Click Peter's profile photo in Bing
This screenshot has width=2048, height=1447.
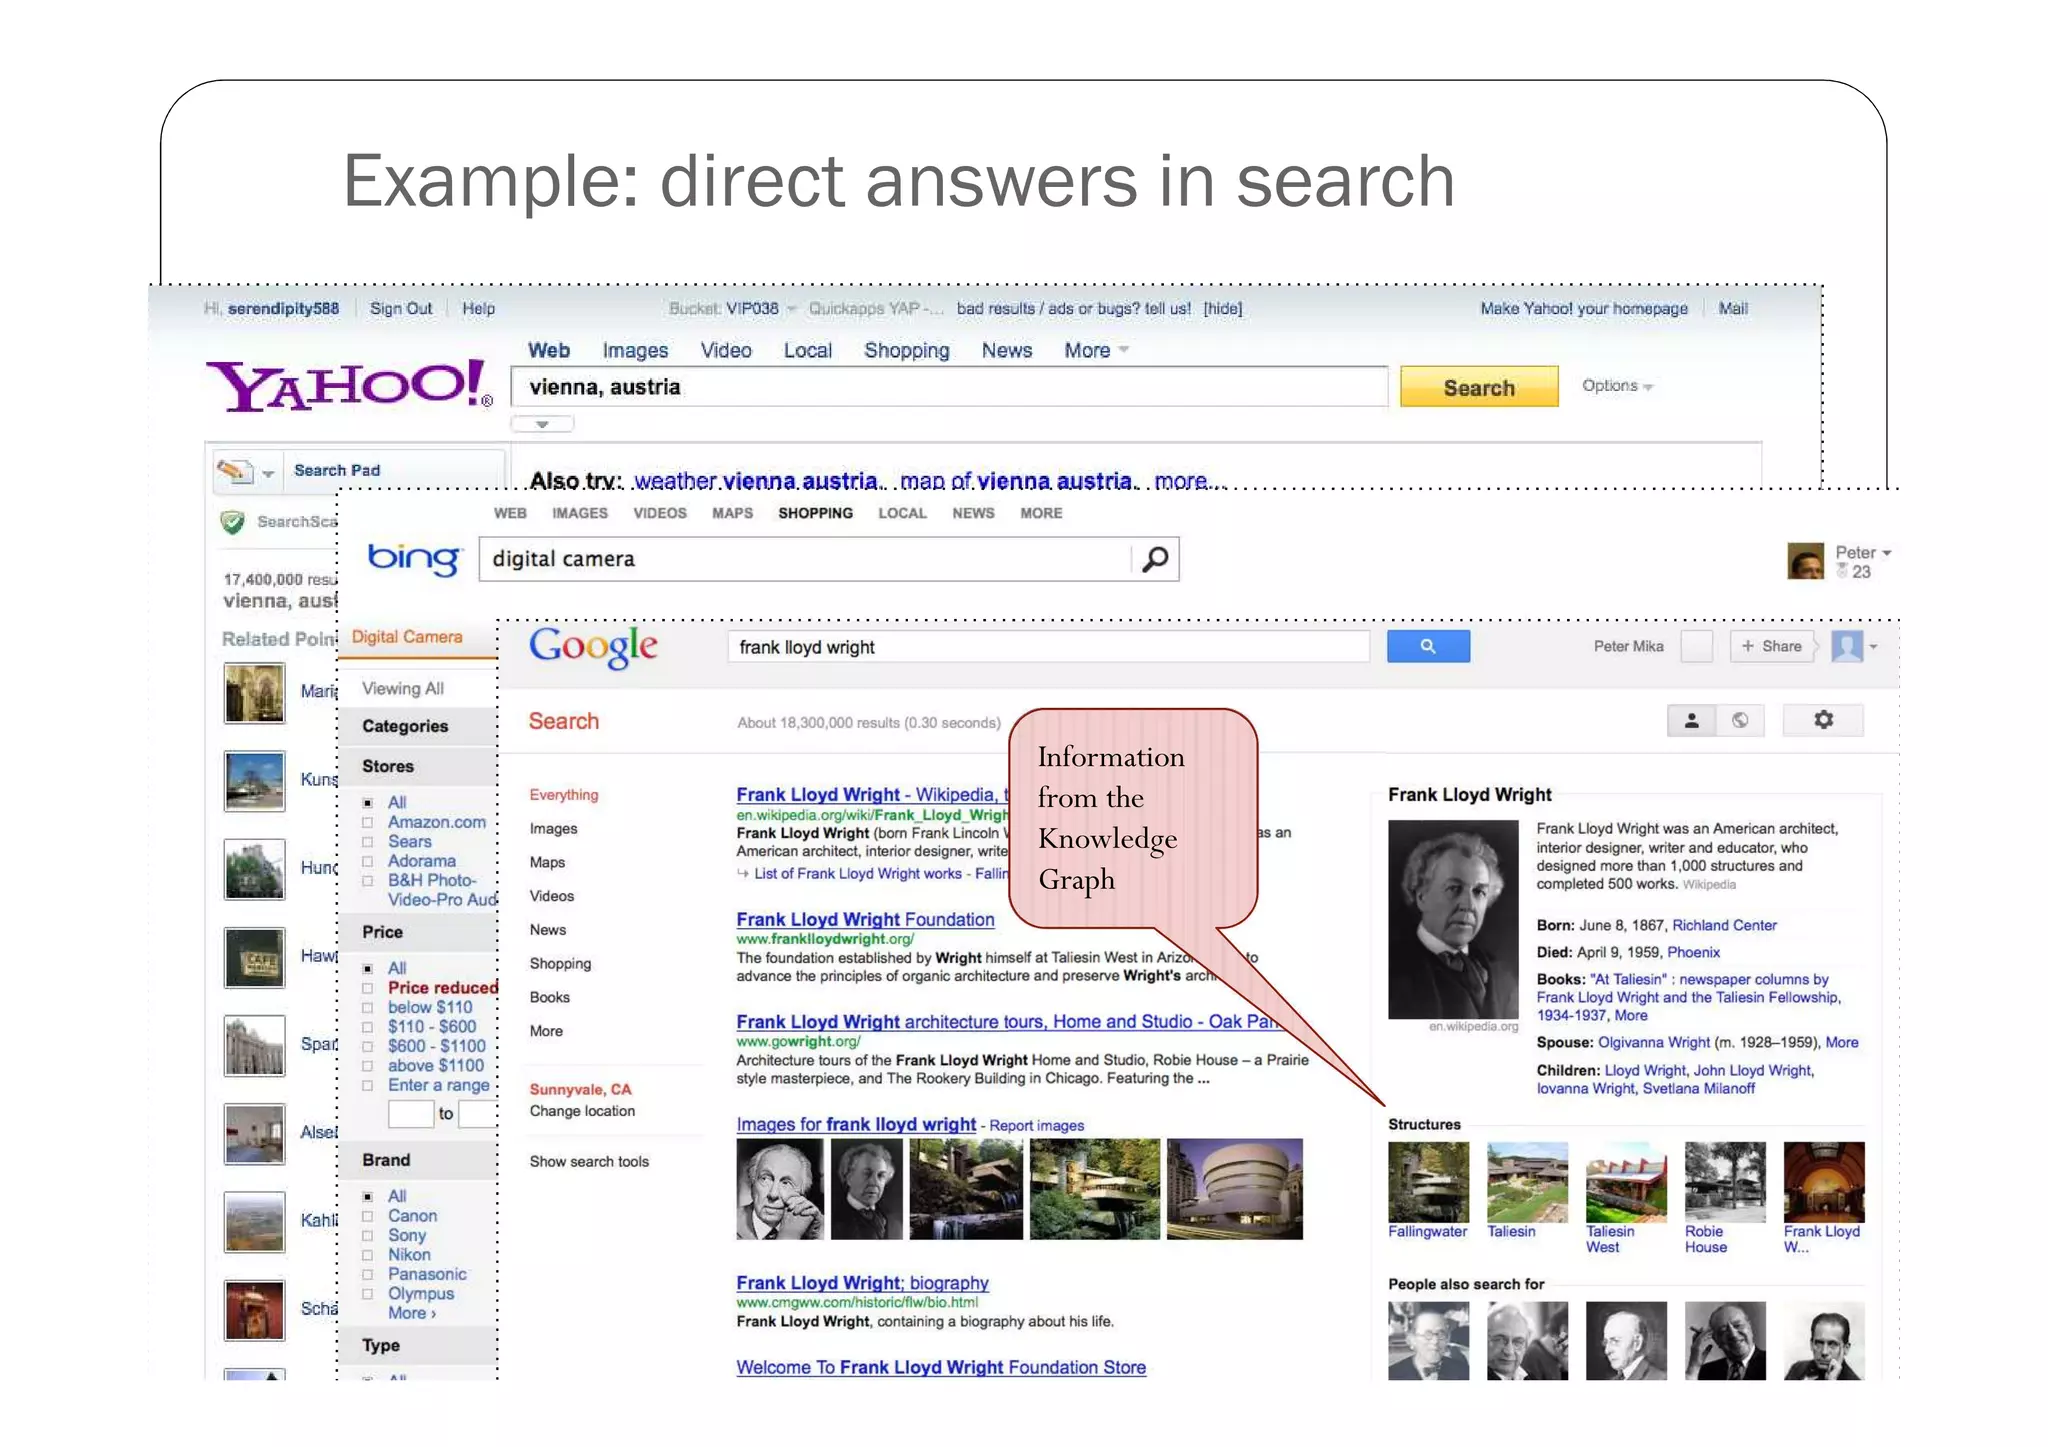point(1805,561)
